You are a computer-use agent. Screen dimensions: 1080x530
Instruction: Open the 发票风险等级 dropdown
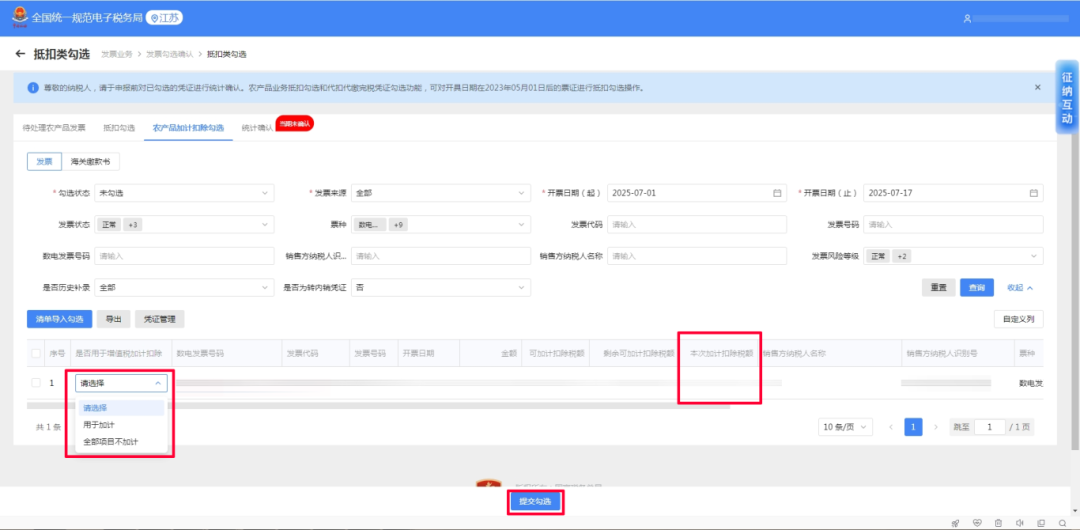pyautogui.click(x=953, y=256)
